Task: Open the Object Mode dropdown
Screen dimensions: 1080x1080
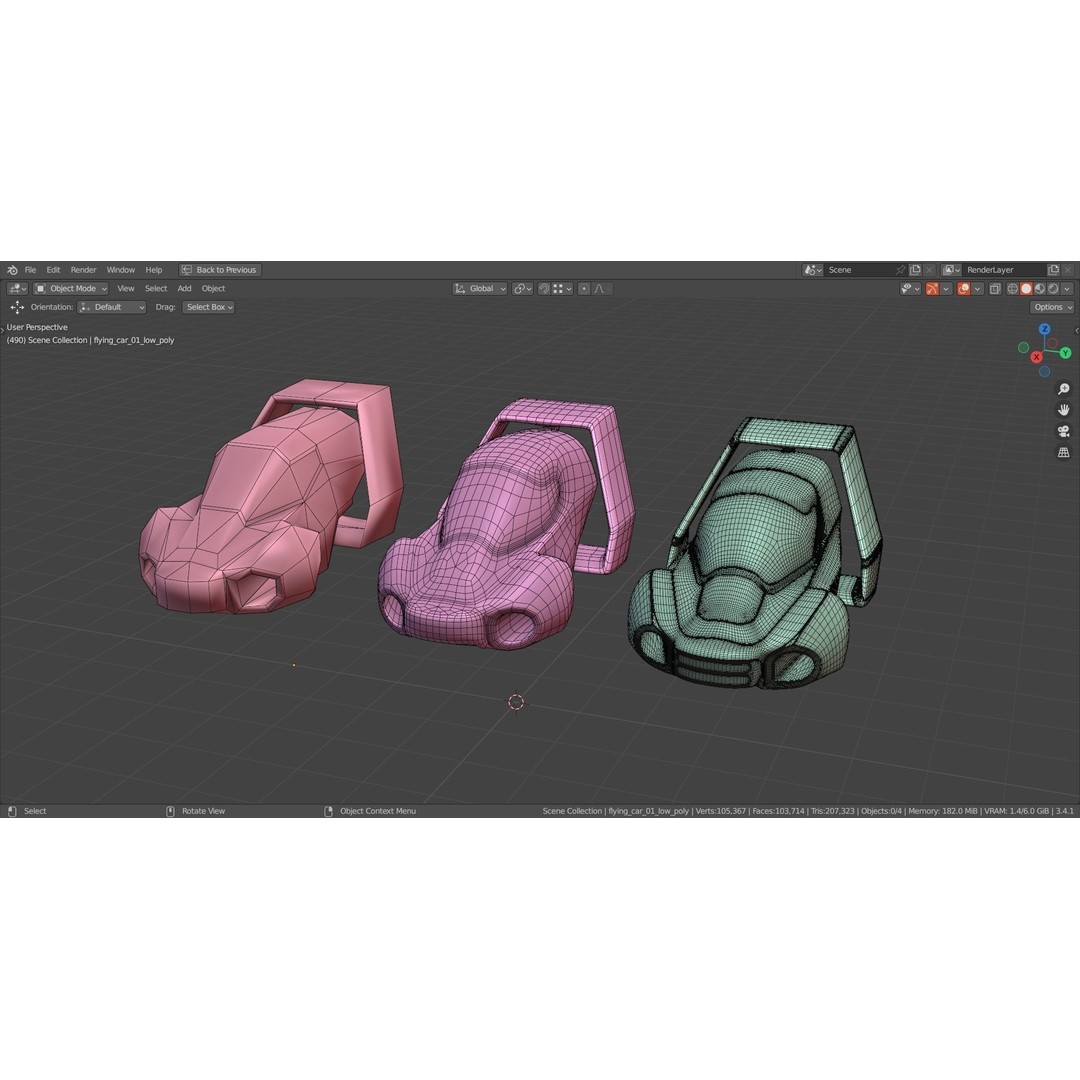Action: click(x=70, y=288)
